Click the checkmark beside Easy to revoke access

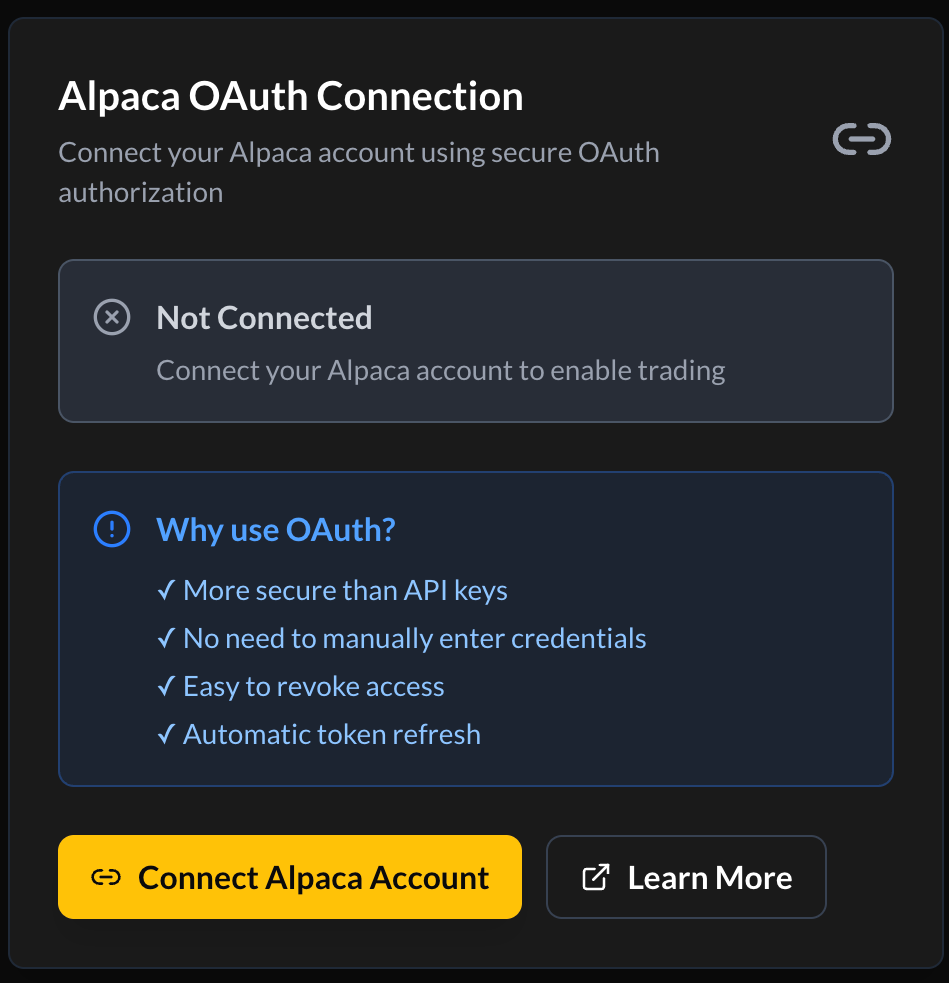pyautogui.click(x=166, y=686)
